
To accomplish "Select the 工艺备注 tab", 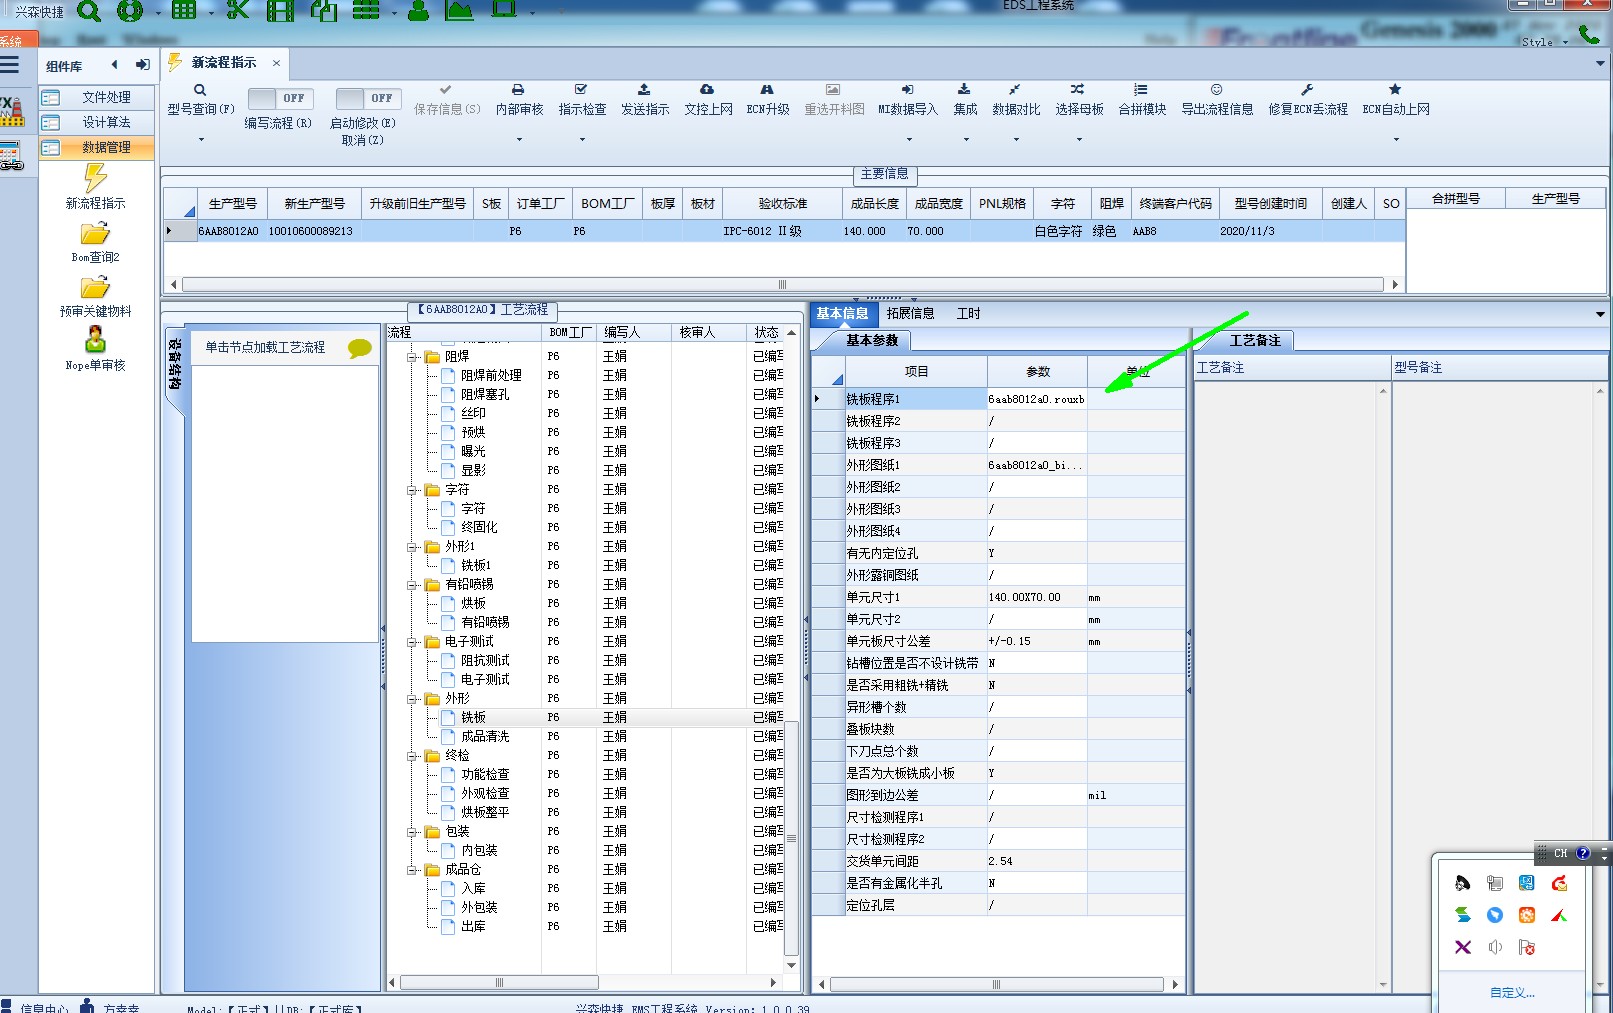I will coord(1255,341).
